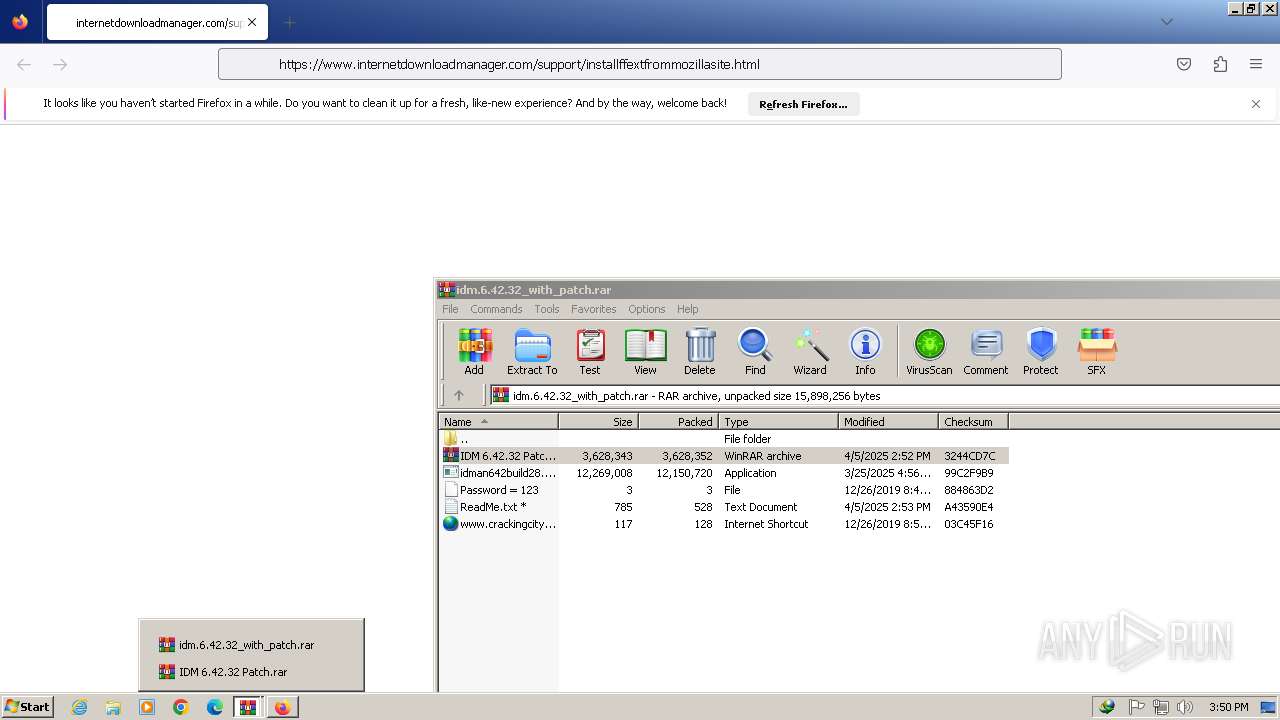
Task: Click the Firefox taskbar button
Action: 282,707
